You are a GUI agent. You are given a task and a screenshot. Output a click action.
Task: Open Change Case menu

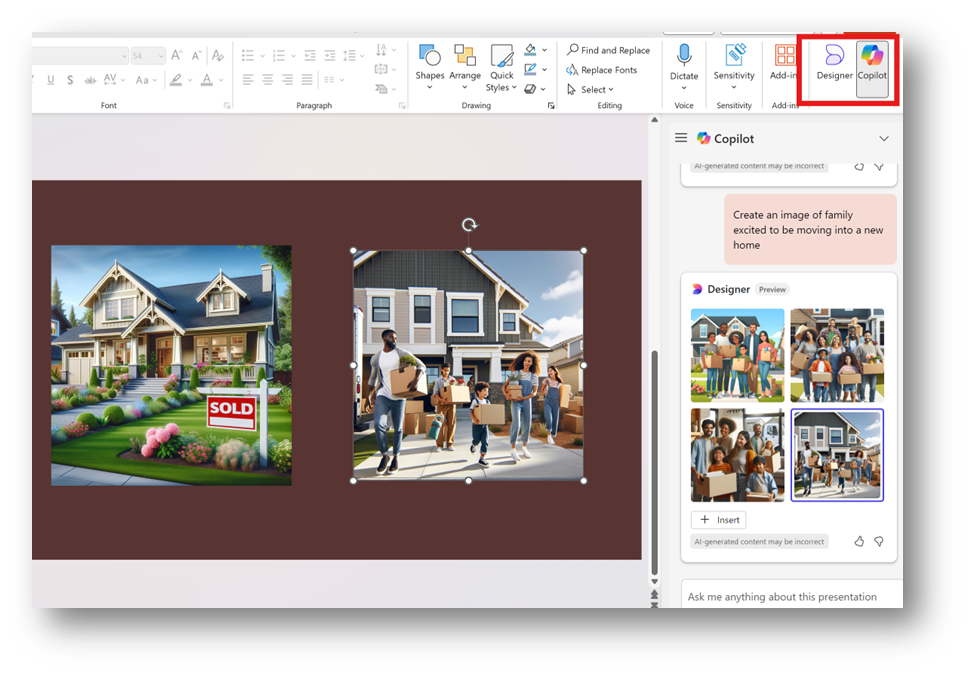146,80
